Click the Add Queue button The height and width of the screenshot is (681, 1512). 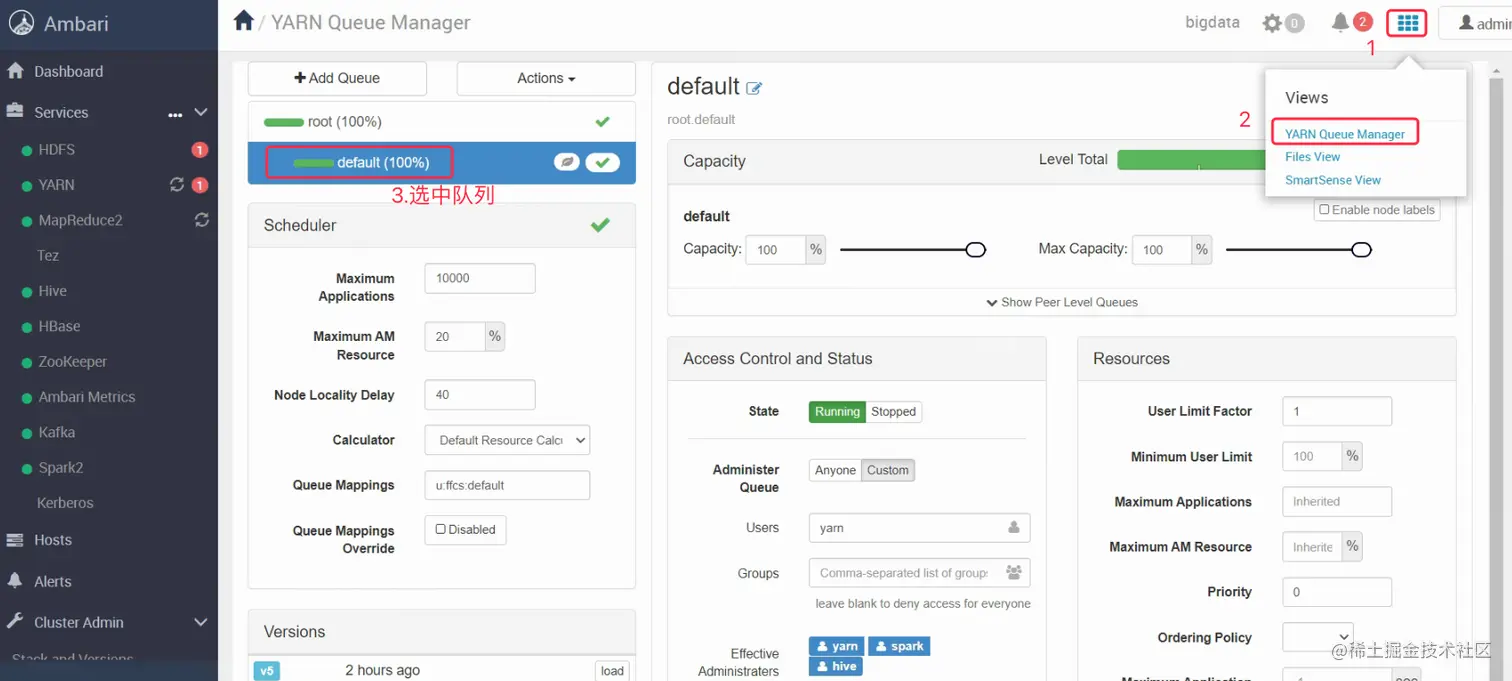[x=337, y=78]
